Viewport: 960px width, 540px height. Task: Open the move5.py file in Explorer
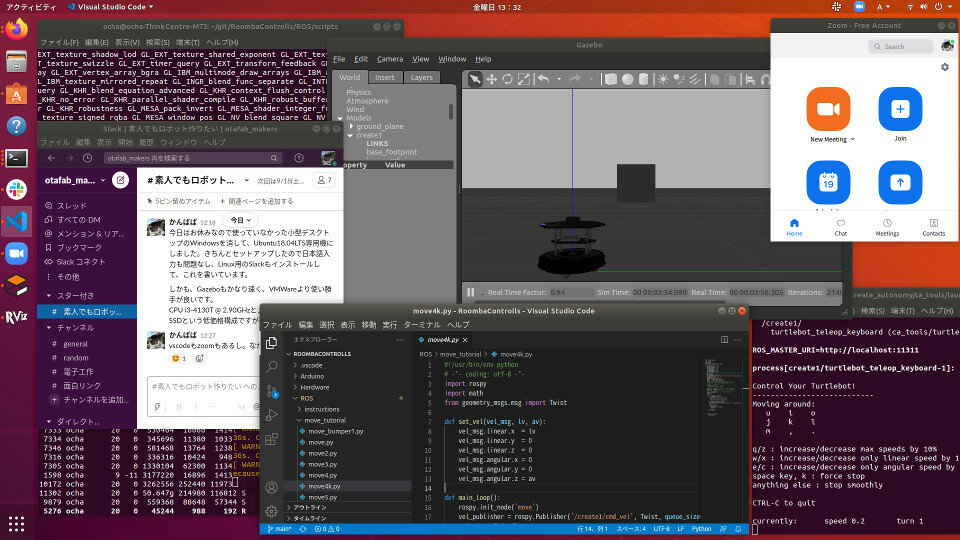(320, 497)
